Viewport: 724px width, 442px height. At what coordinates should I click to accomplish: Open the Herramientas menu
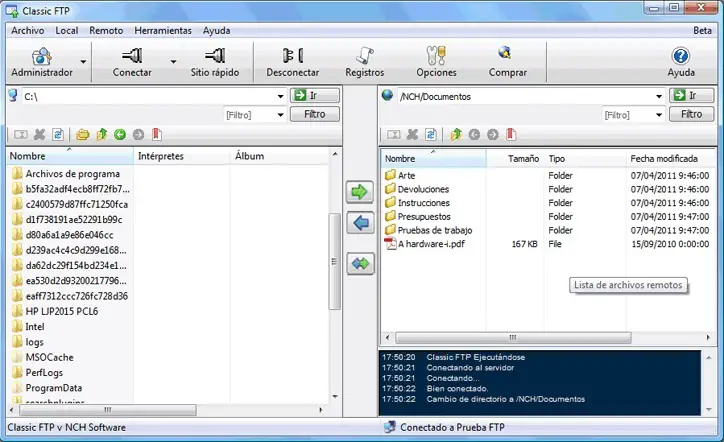(163, 30)
